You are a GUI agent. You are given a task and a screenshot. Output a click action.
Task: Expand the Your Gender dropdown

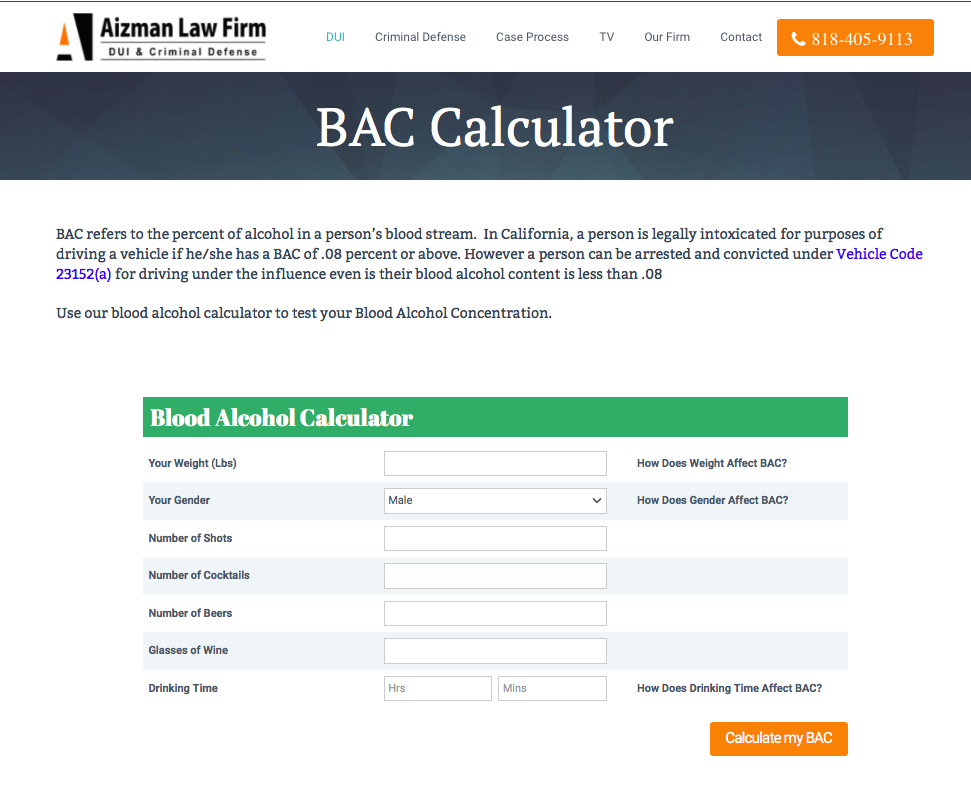tap(495, 500)
